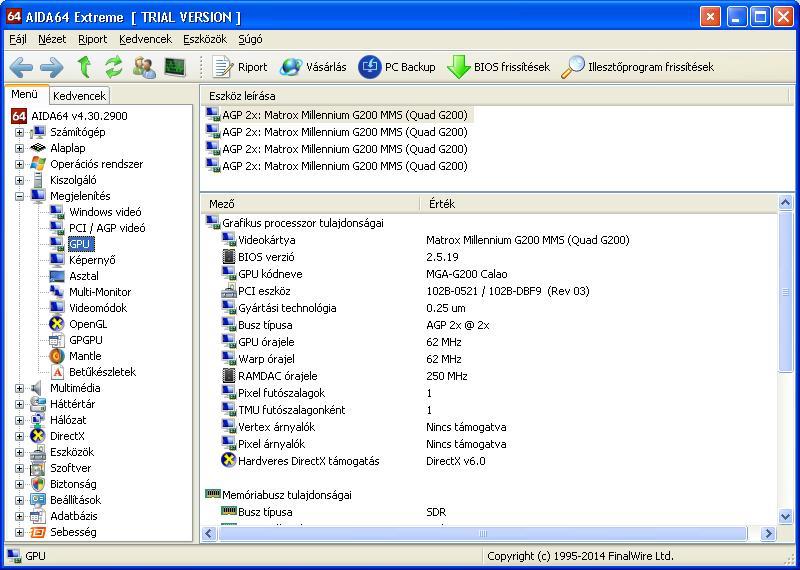Screen dimensions: 800x570
Task: Select the GPGPU tree item
Action: 86,340
